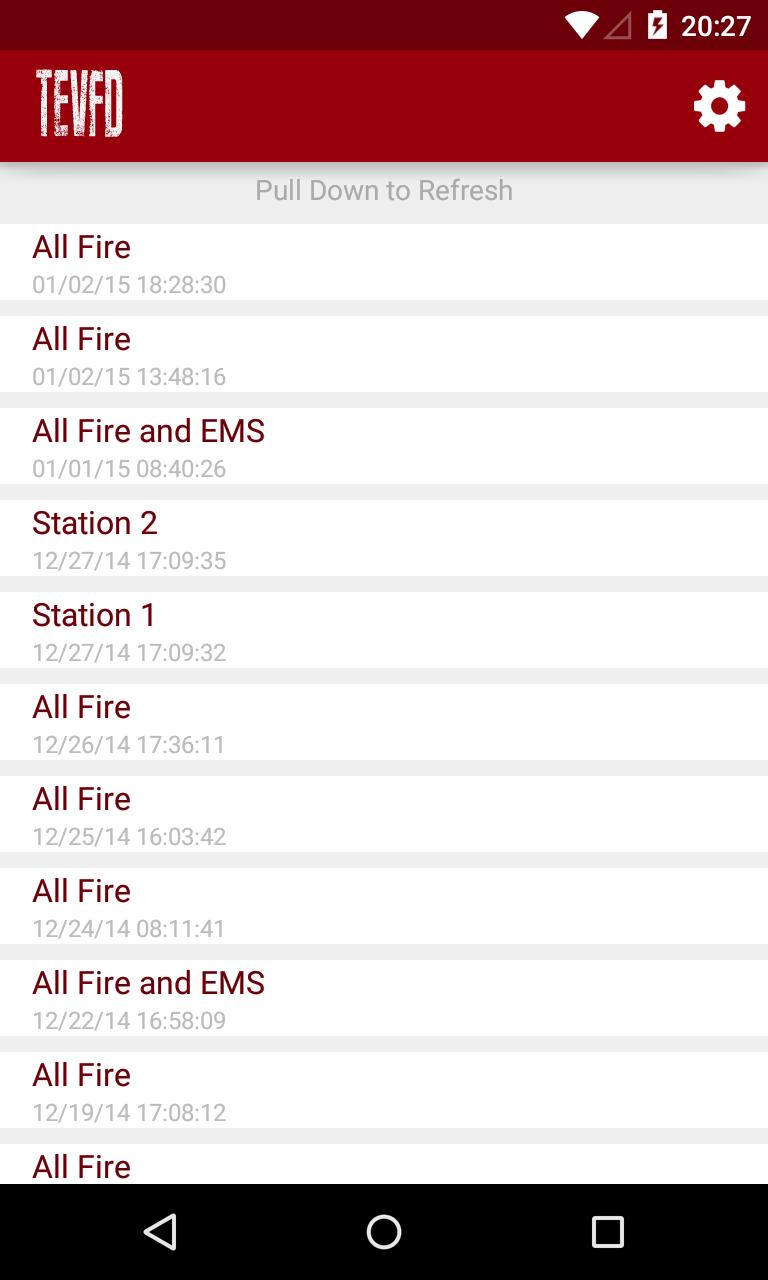The image size is (768, 1280).
Task: Open All Fire and EMS alert 12/22/14
Action: point(384,998)
